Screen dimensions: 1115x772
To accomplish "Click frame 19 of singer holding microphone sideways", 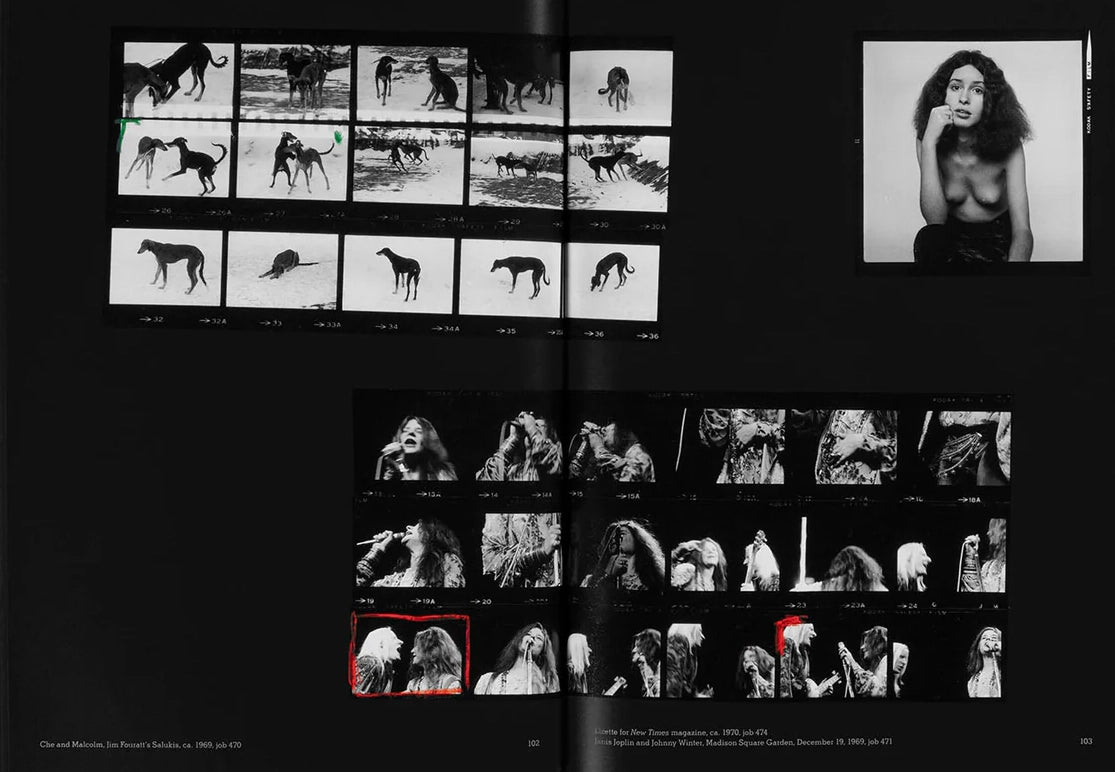I will [410, 552].
